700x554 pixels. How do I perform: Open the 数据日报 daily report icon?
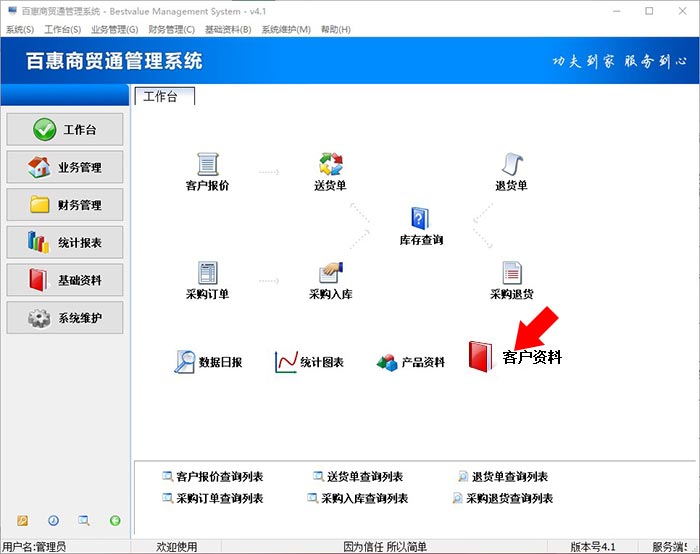click(184, 362)
